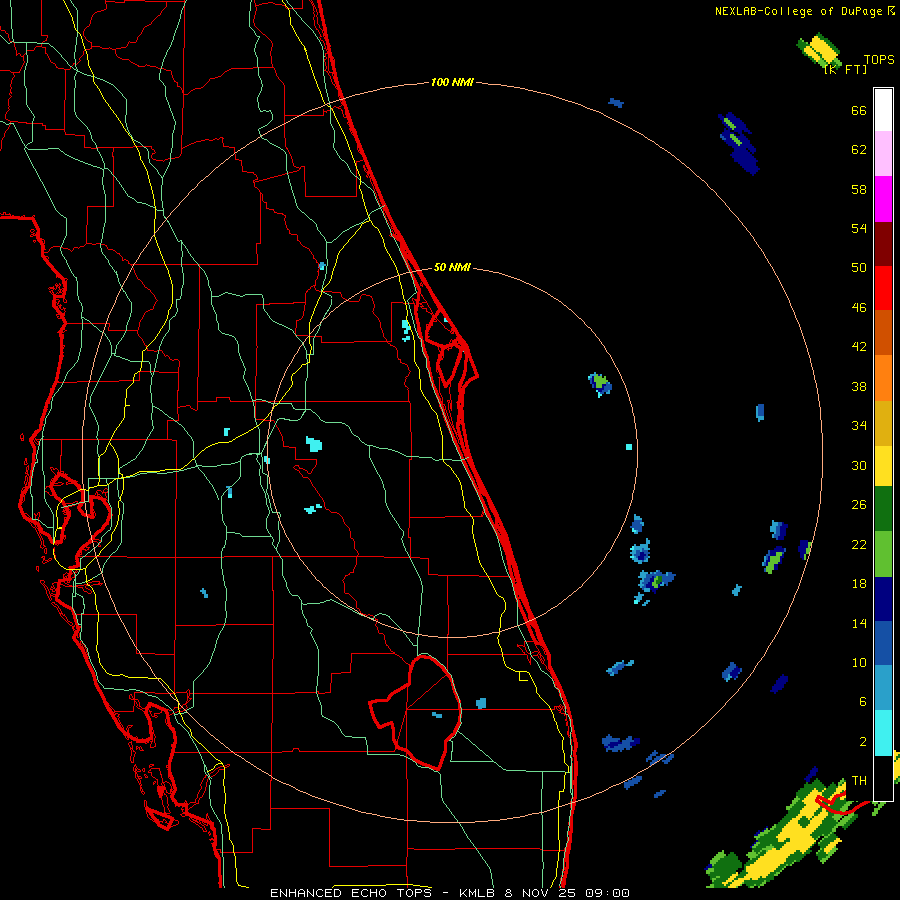
Task: Click the light pink legend swatch
Action: tap(883, 153)
